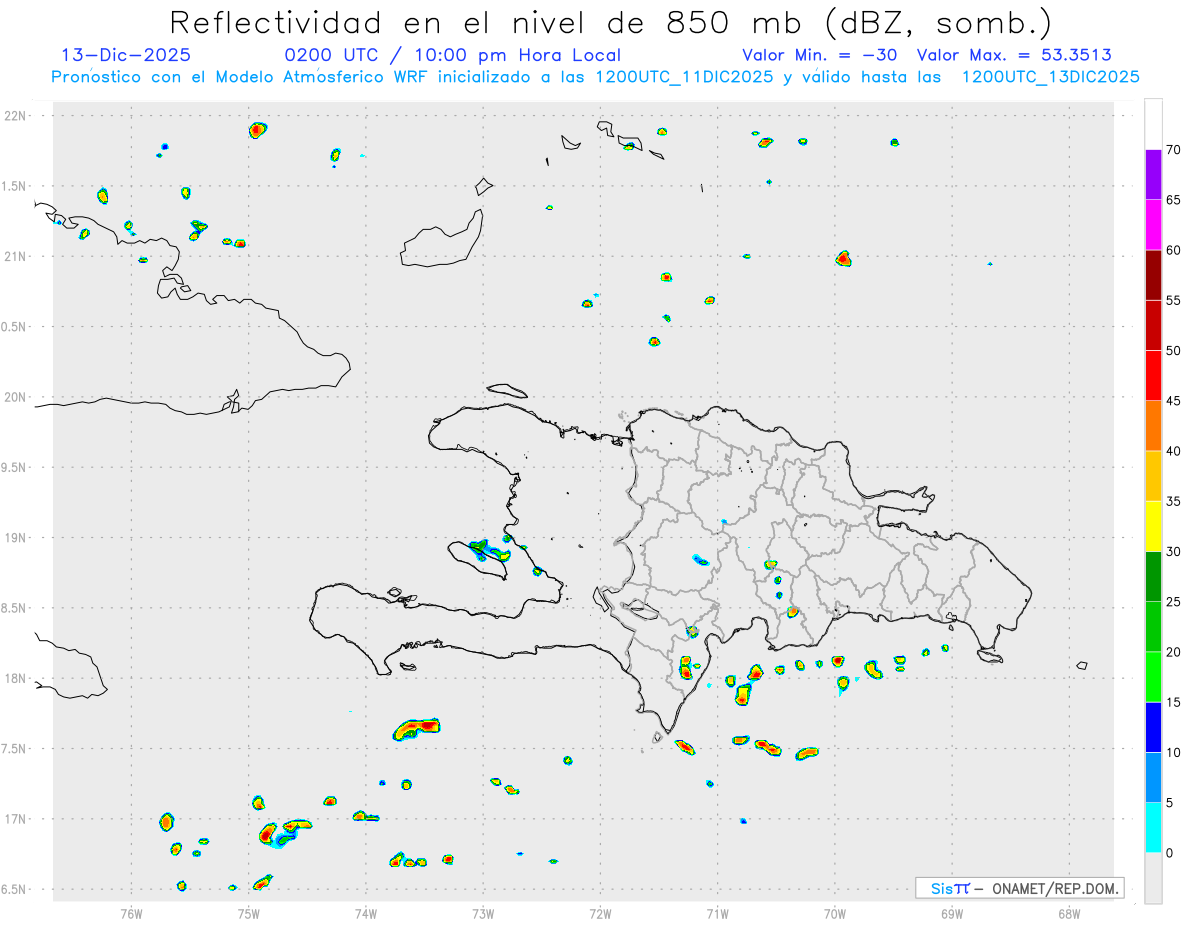Click the '75W' longitude label
The height and width of the screenshot is (927, 1200).
[x=249, y=913]
